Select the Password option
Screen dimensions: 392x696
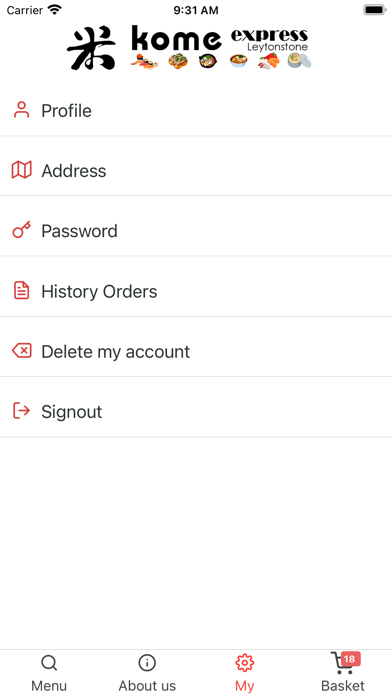coord(196,231)
